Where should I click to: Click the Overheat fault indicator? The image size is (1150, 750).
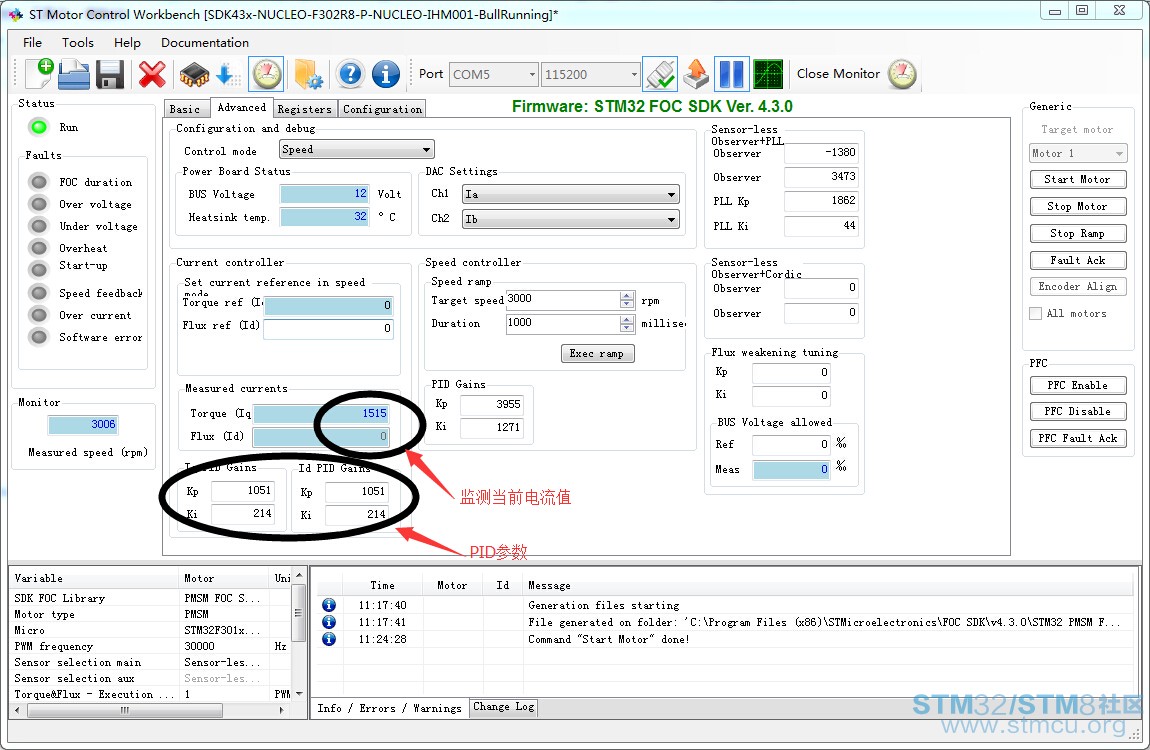click(x=39, y=248)
